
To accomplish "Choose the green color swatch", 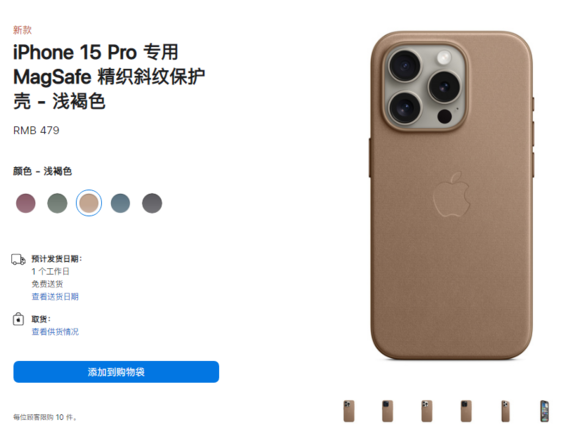I will click(x=57, y=203).
